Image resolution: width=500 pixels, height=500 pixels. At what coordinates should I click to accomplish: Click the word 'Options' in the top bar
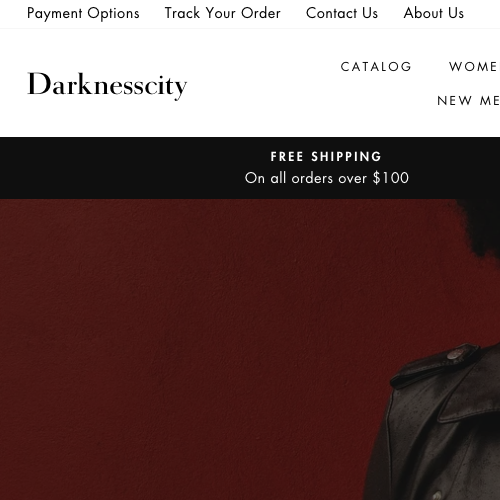[113, 14]
